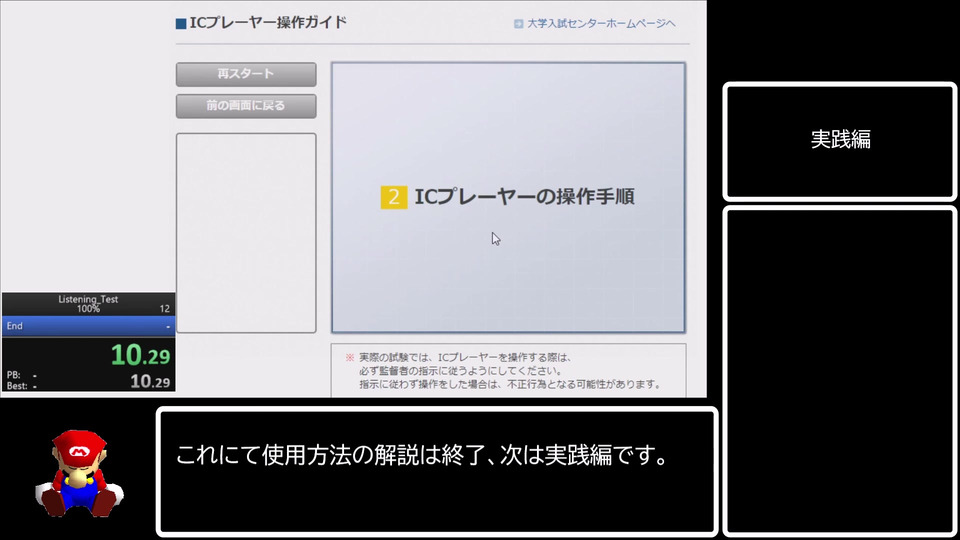
Task: Click the attempt count 12 in timer
Action: tap(165, 309)
